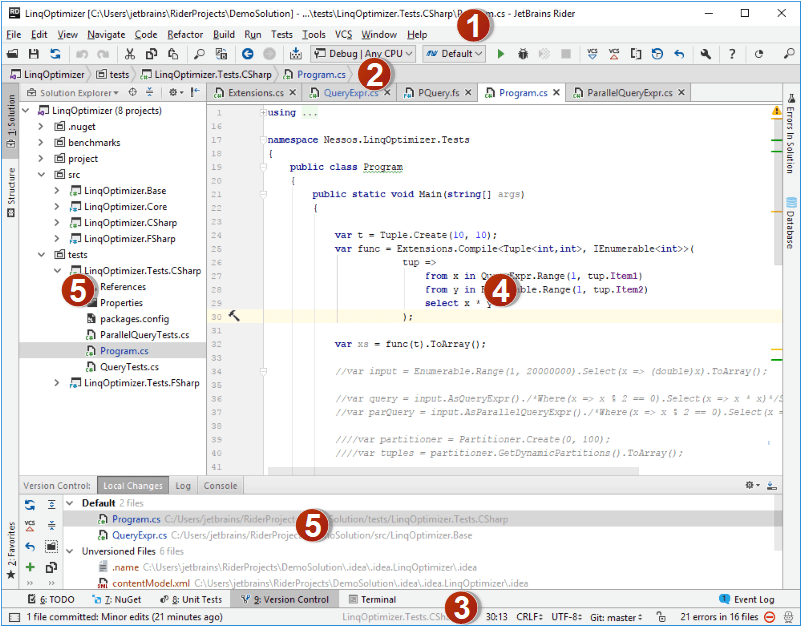The height and width of the screenshot is (627, 802).
Task: Click the Refresh icon in Version Control panel
Action: click(30, 504)
